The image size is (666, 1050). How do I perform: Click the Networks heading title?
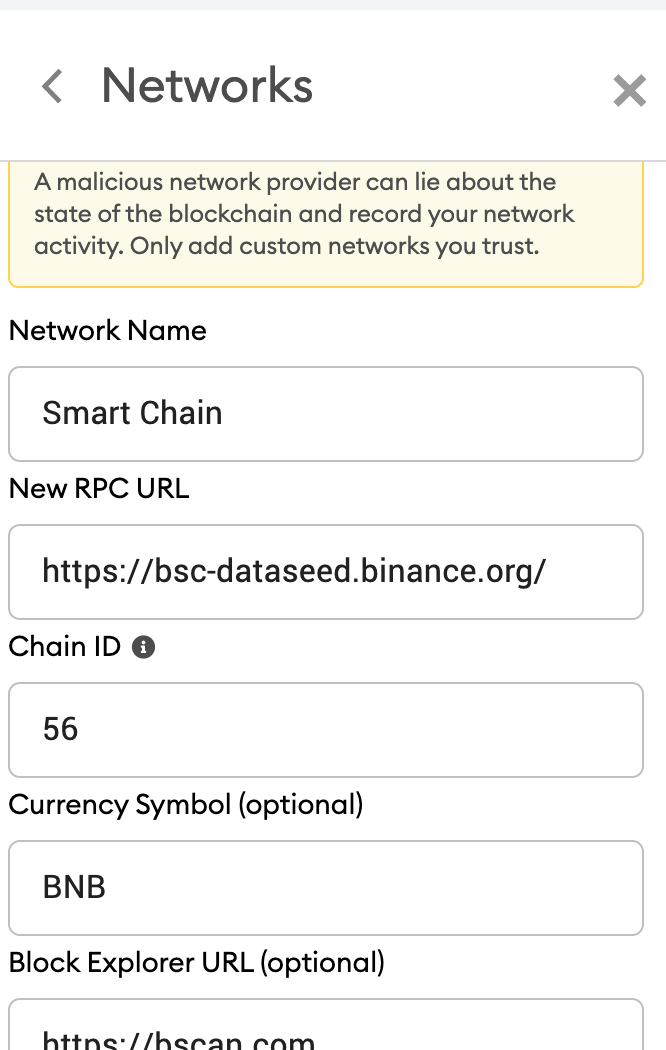click(x=207, y=86)
